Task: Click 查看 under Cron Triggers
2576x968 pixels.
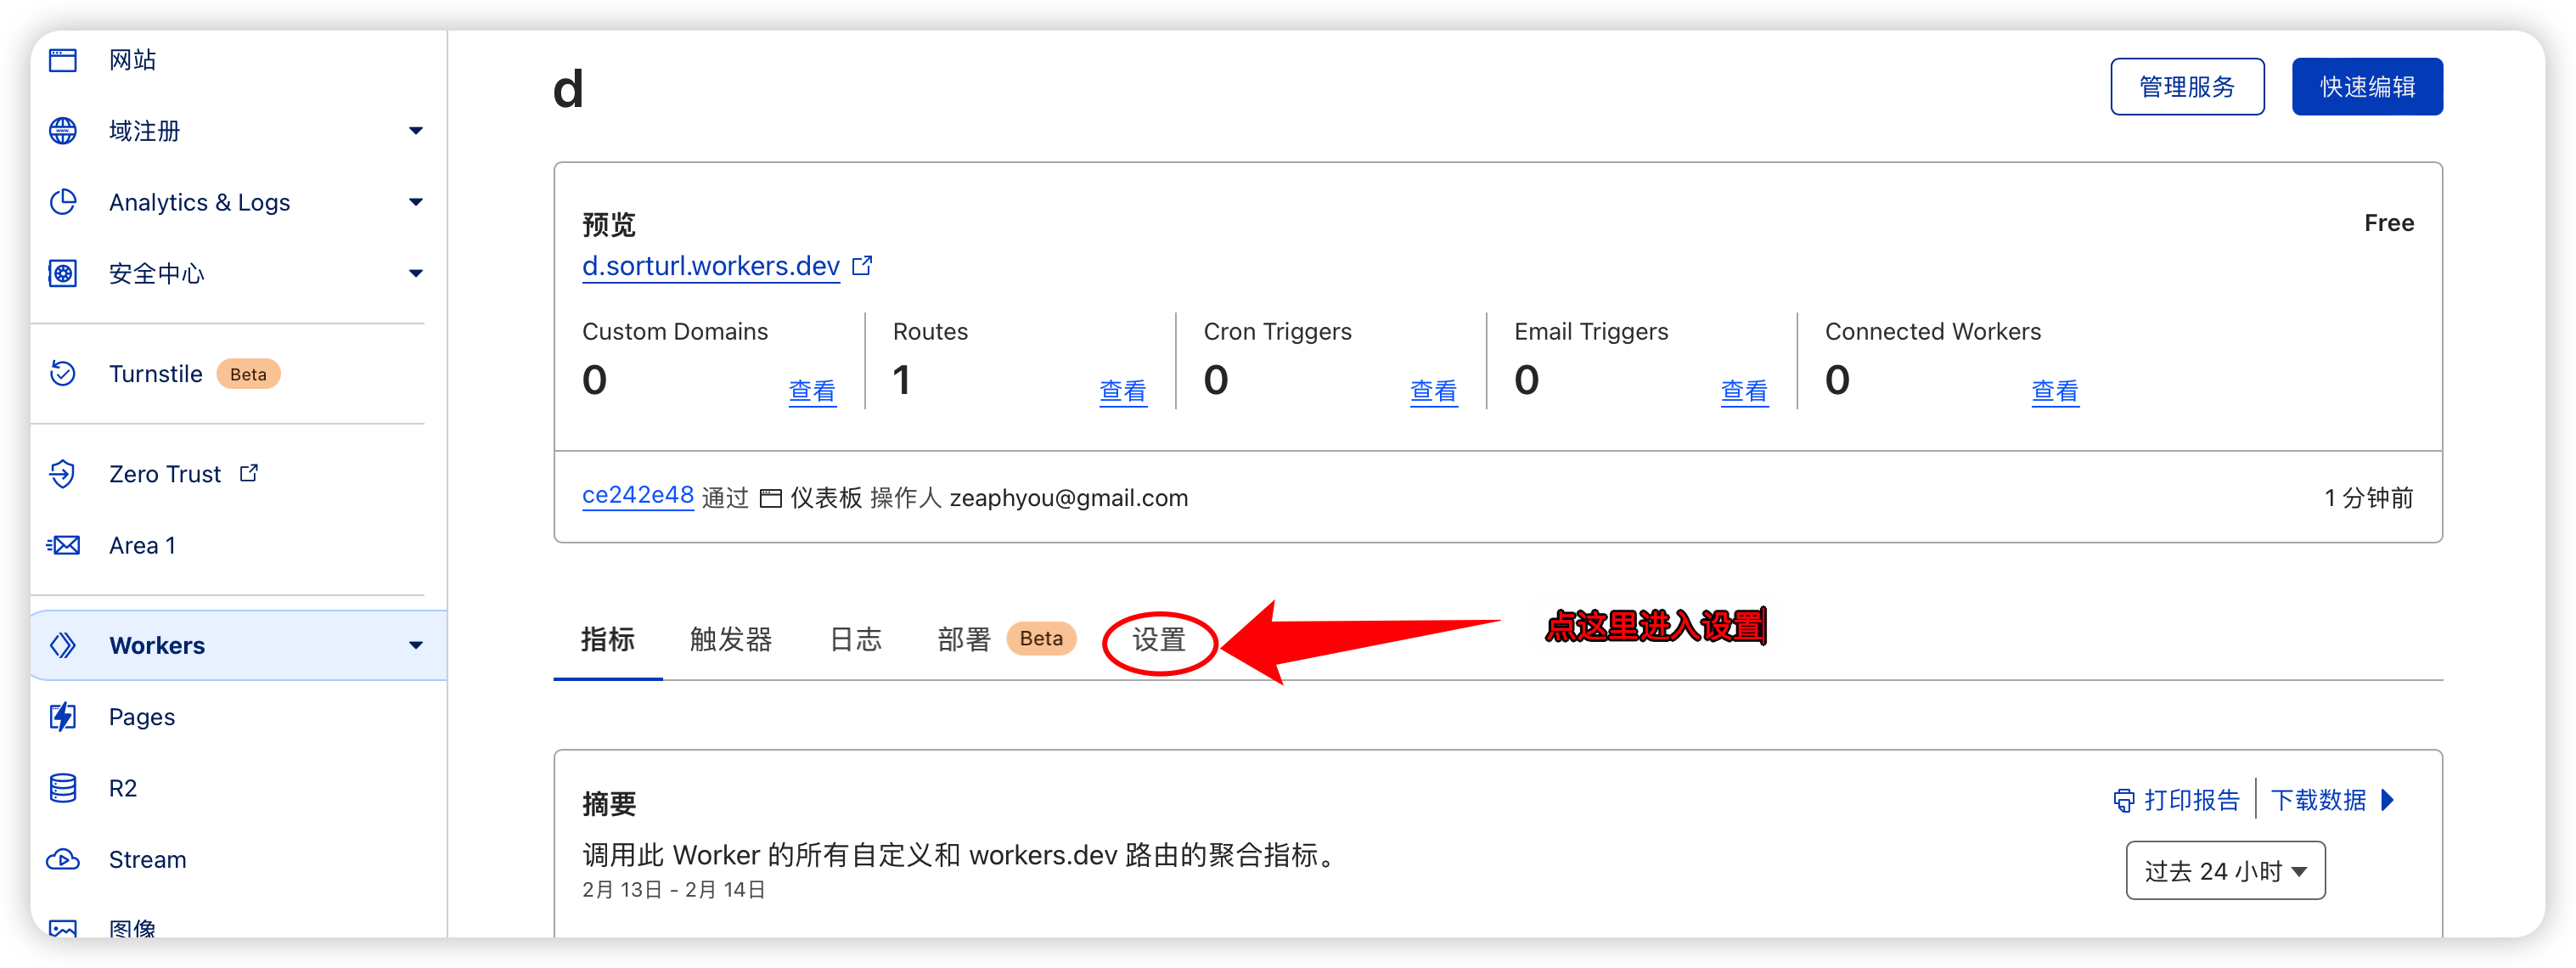Action: [x=1433, y=391]
